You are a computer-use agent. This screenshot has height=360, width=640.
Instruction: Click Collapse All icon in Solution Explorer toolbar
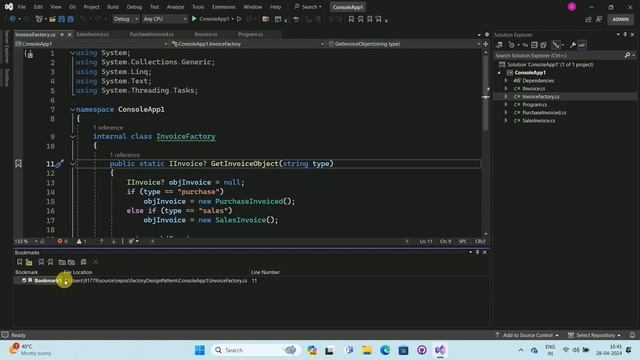tap(534, 45)
